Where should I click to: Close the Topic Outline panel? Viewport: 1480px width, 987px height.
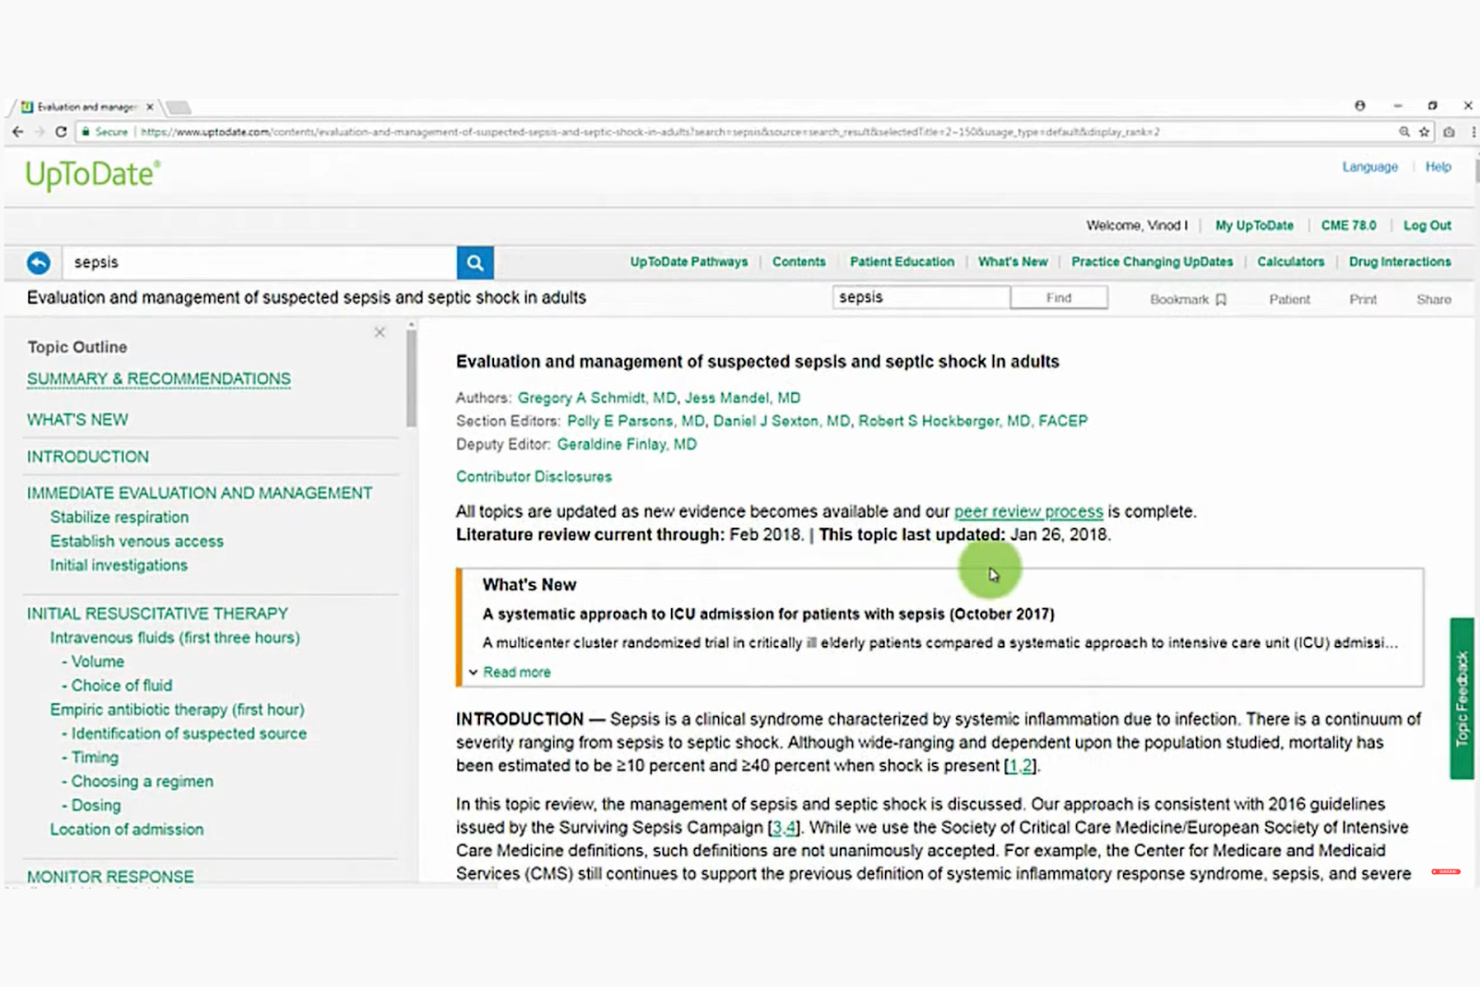click(380, 332)
